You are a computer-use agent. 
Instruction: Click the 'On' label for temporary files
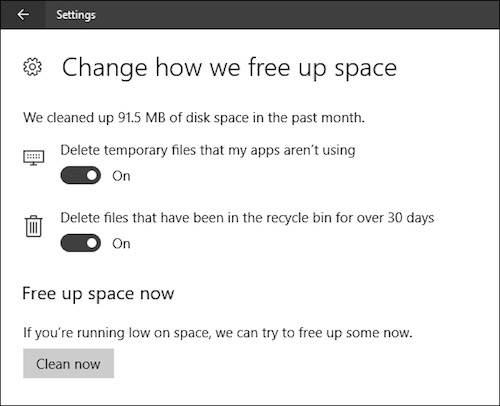pyautogui.click(x=121, y=176)
